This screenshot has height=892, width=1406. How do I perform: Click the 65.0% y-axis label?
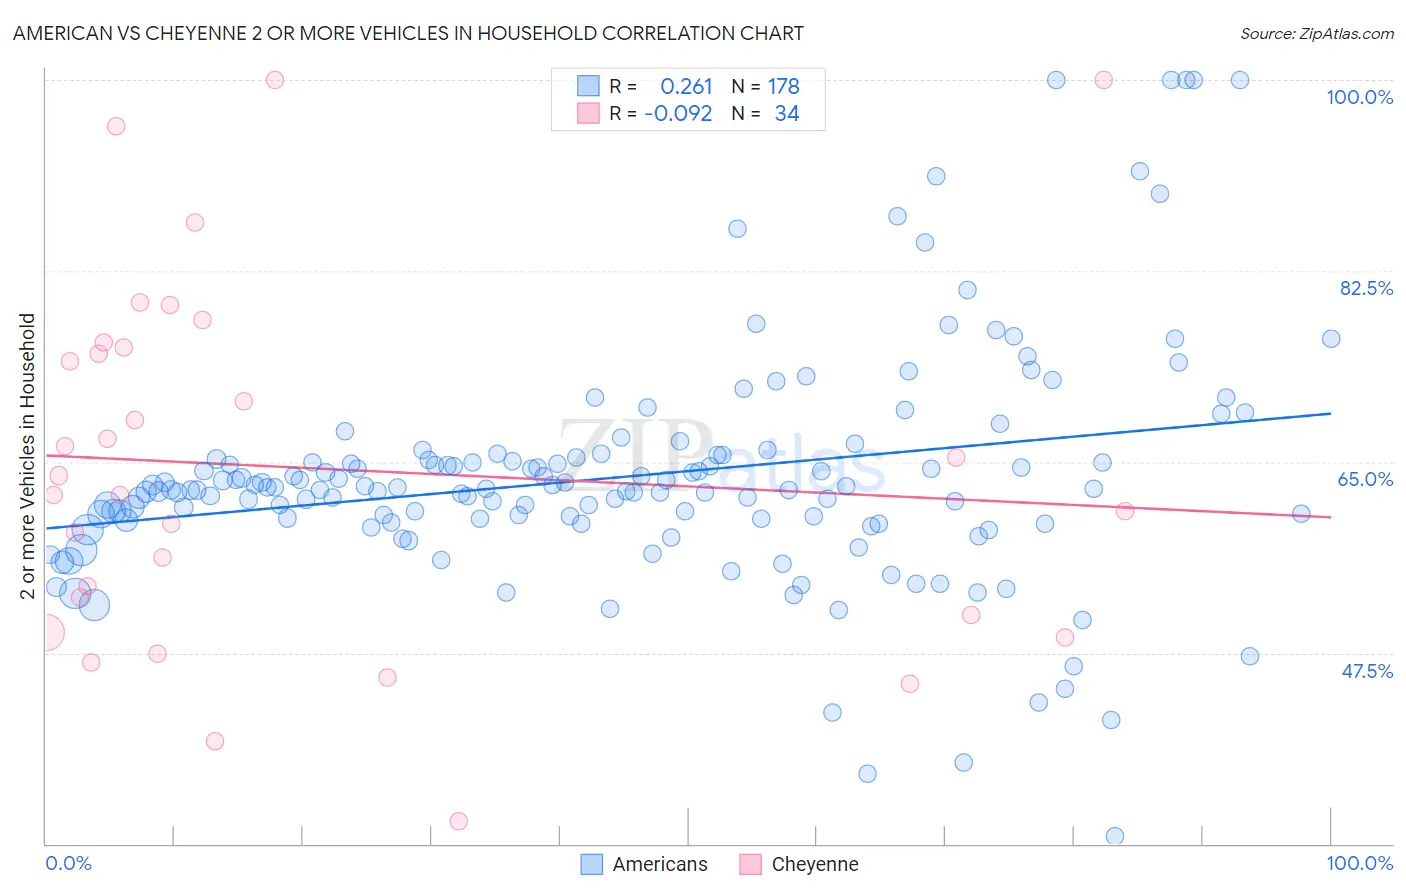[1366, 479]
